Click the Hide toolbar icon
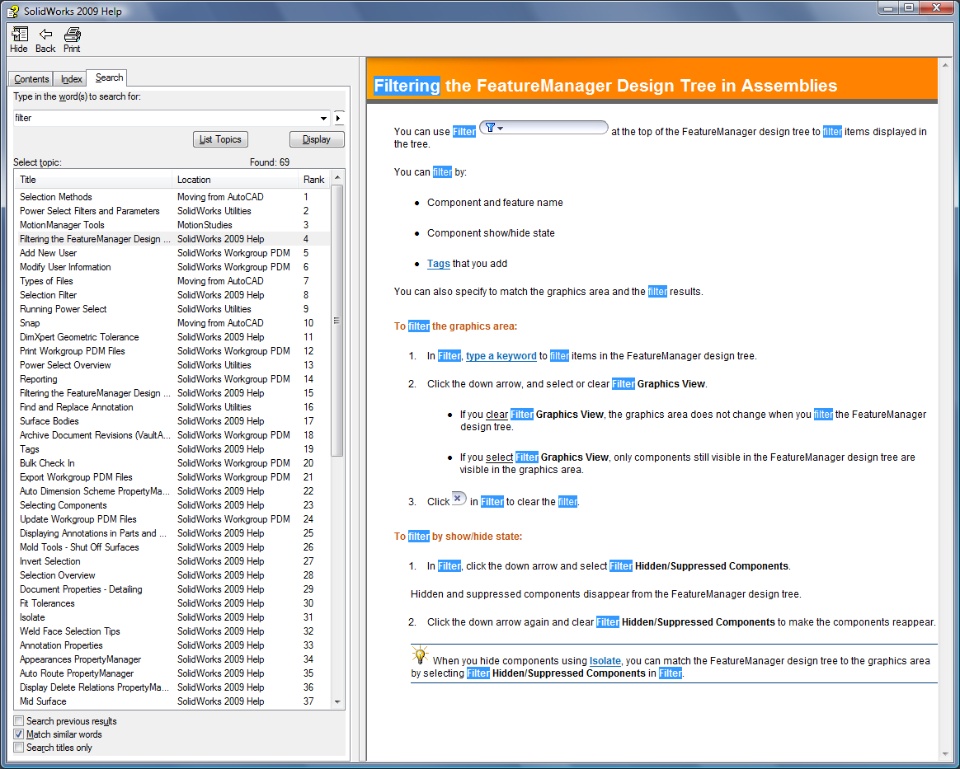Screen dimensions: 960x769 pos(19,40)
